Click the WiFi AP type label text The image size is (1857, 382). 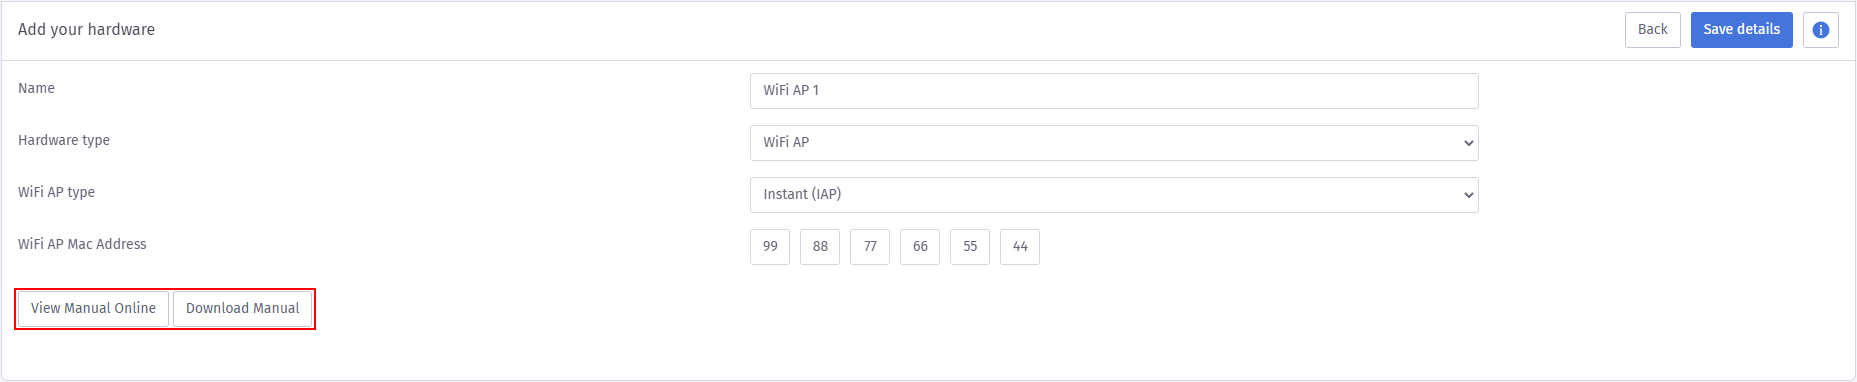pos(56,192)
